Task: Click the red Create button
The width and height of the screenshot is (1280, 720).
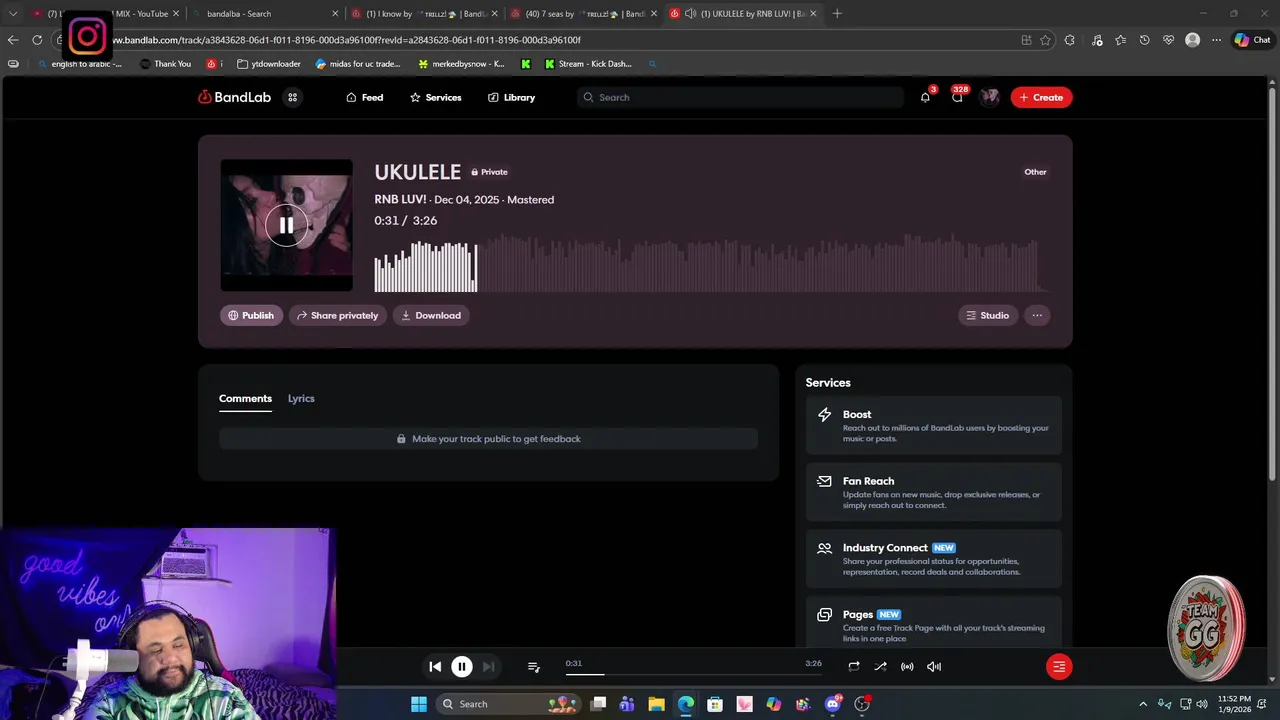Action: tap(1041, 97)
